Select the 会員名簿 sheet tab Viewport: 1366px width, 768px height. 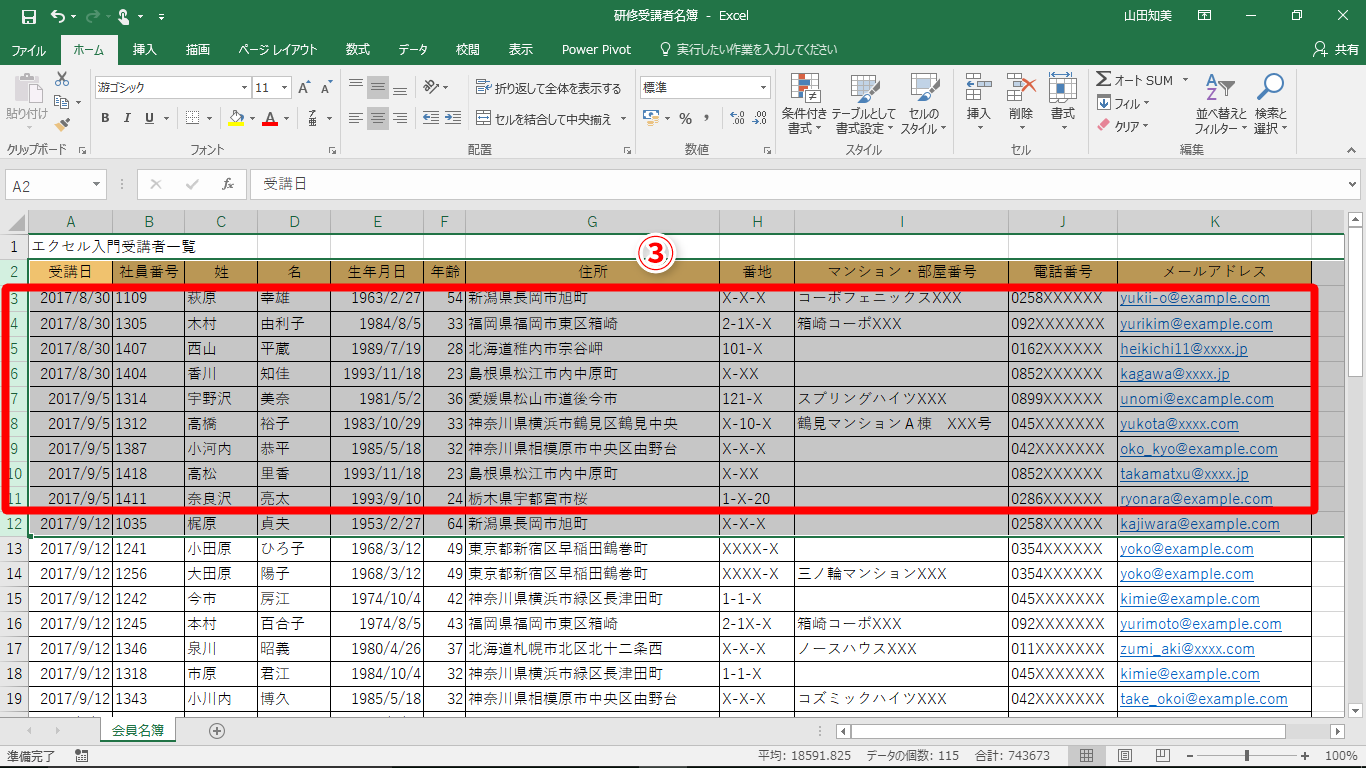138,731
